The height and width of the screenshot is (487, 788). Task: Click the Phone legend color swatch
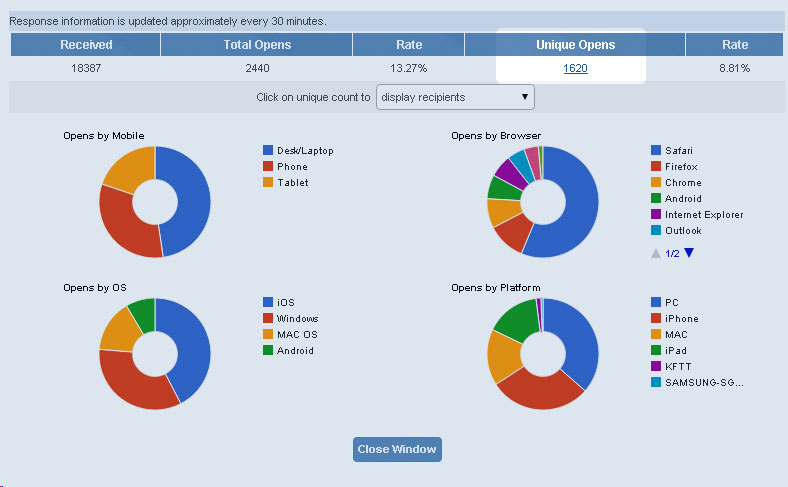click(268, 166)
